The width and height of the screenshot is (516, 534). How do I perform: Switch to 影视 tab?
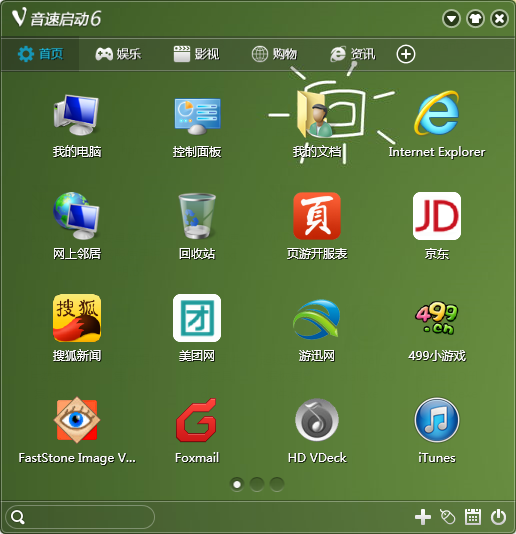point(197,54)
